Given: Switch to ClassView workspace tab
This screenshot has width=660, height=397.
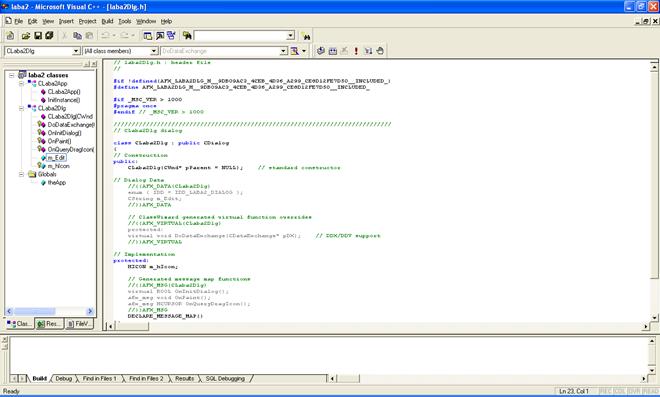Looking at the screenshot, I should [19, 324].
